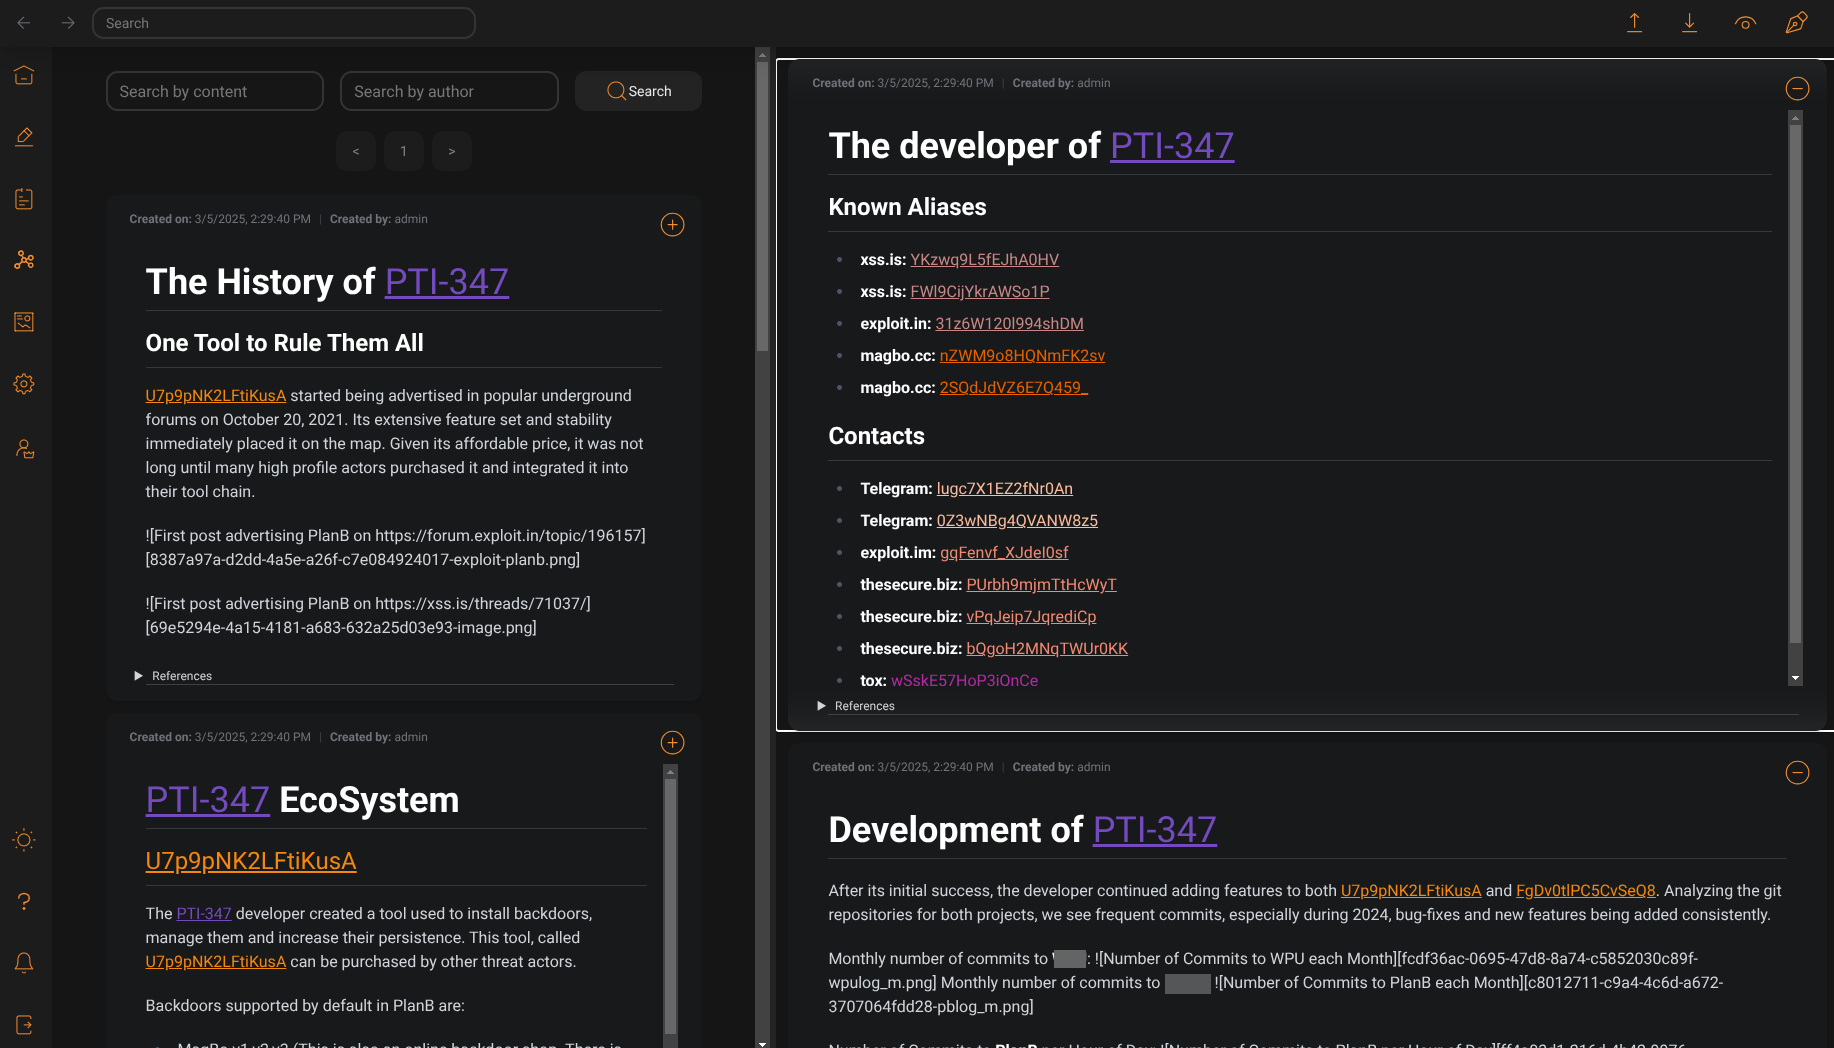This screenshot has height=1048, width=1834.
Task: Go to next page of results
Action: (x=452, y=151)
